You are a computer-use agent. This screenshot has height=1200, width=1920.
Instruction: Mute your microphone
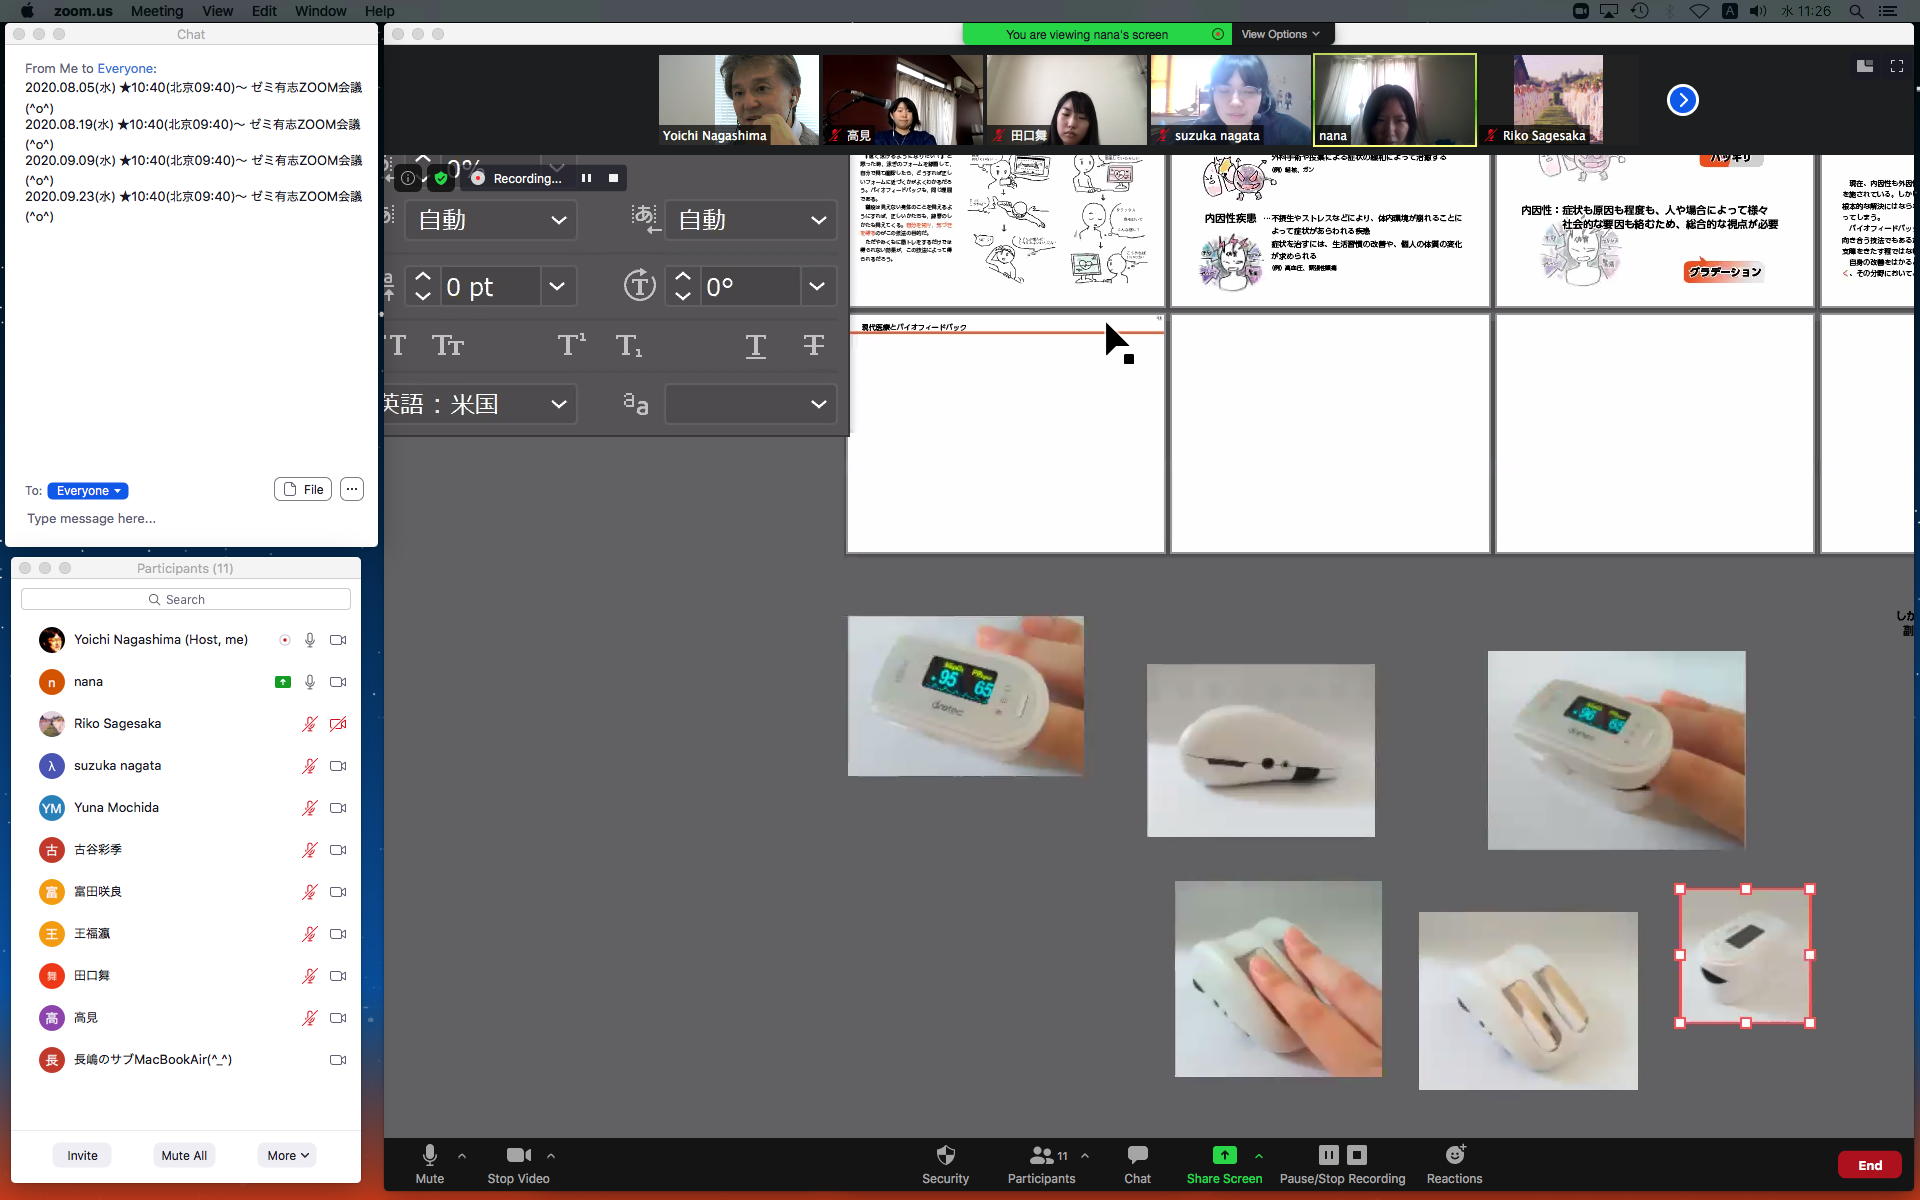coord(429,1155)
